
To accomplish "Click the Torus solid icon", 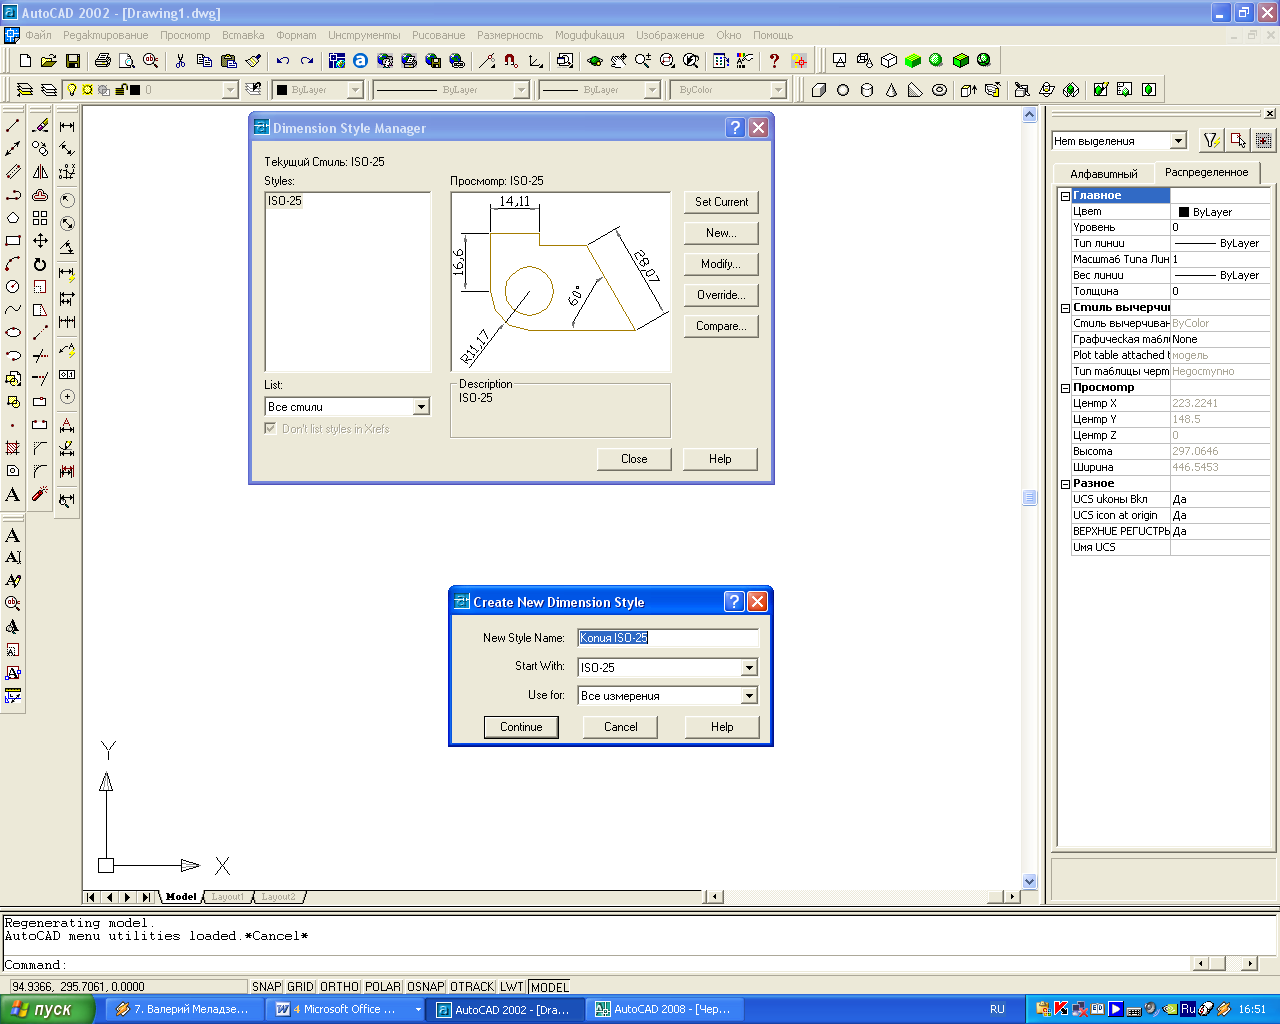I will [939, 90].
